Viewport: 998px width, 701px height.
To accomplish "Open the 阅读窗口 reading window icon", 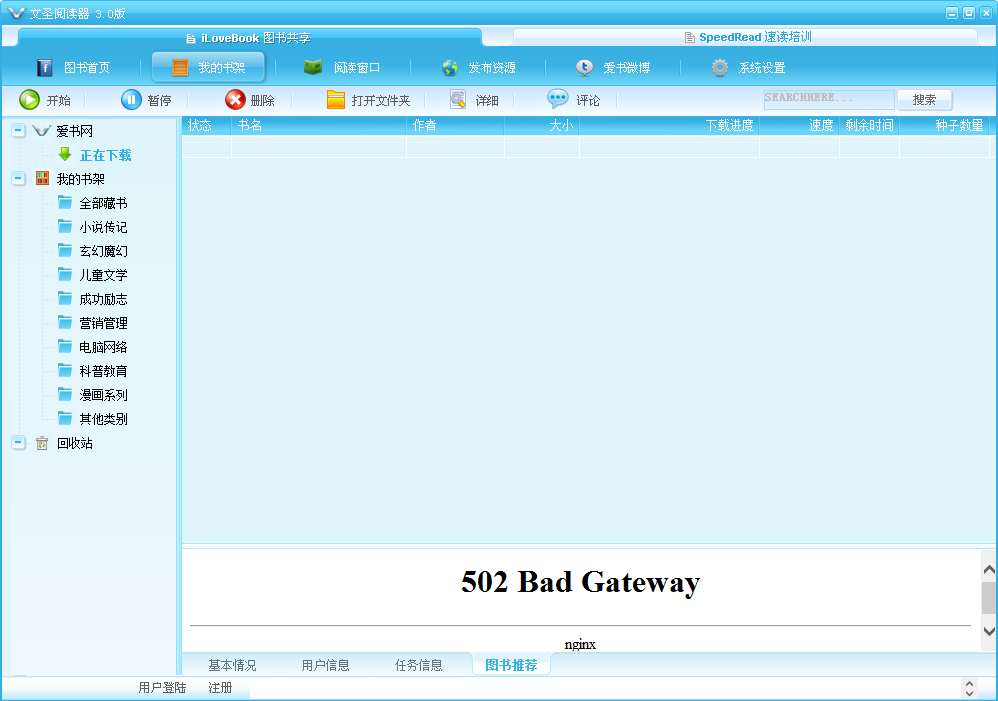I will [313, 67].
